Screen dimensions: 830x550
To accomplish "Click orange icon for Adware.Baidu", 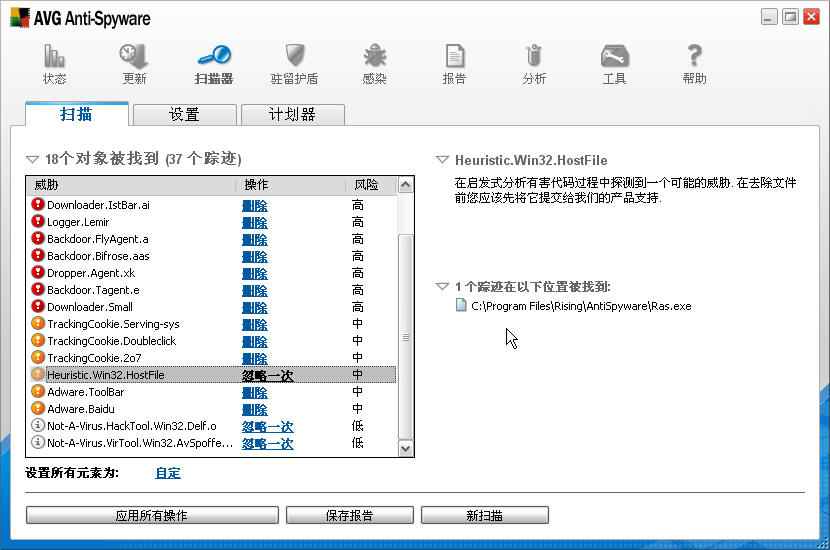I will [x=38, y=408].
